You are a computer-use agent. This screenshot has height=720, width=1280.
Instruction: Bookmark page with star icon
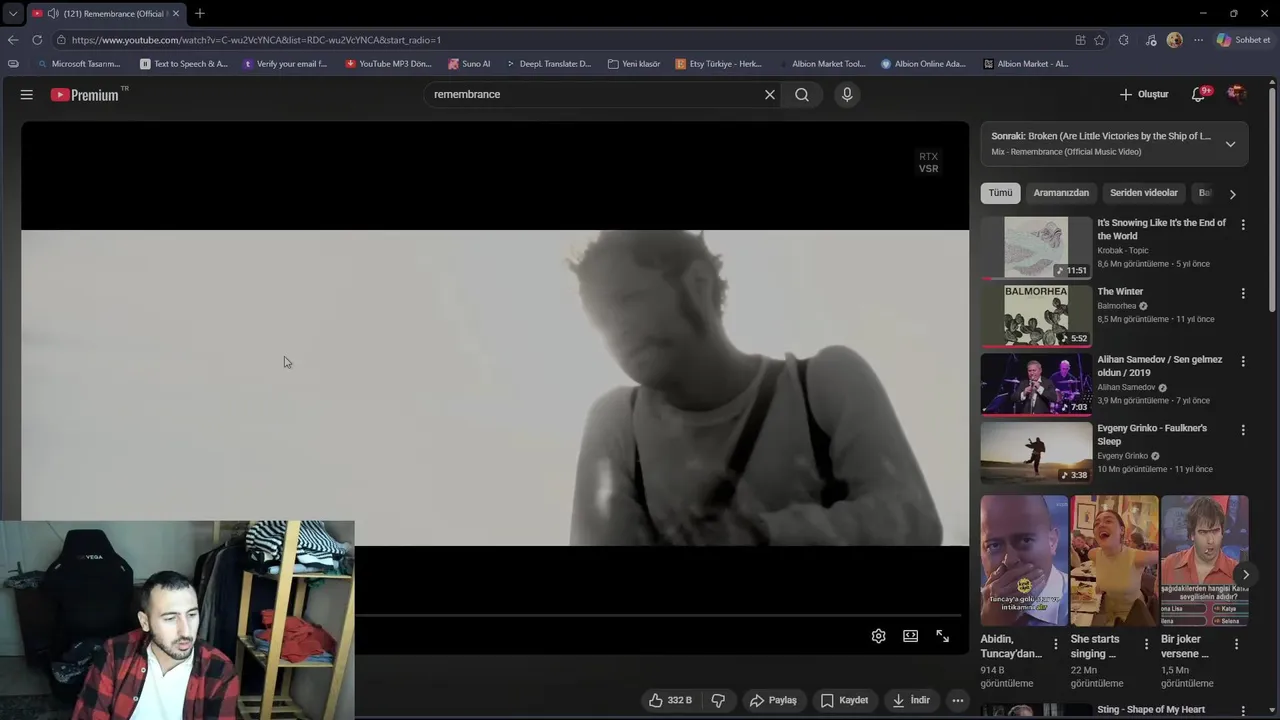(x=1099, y=40)
